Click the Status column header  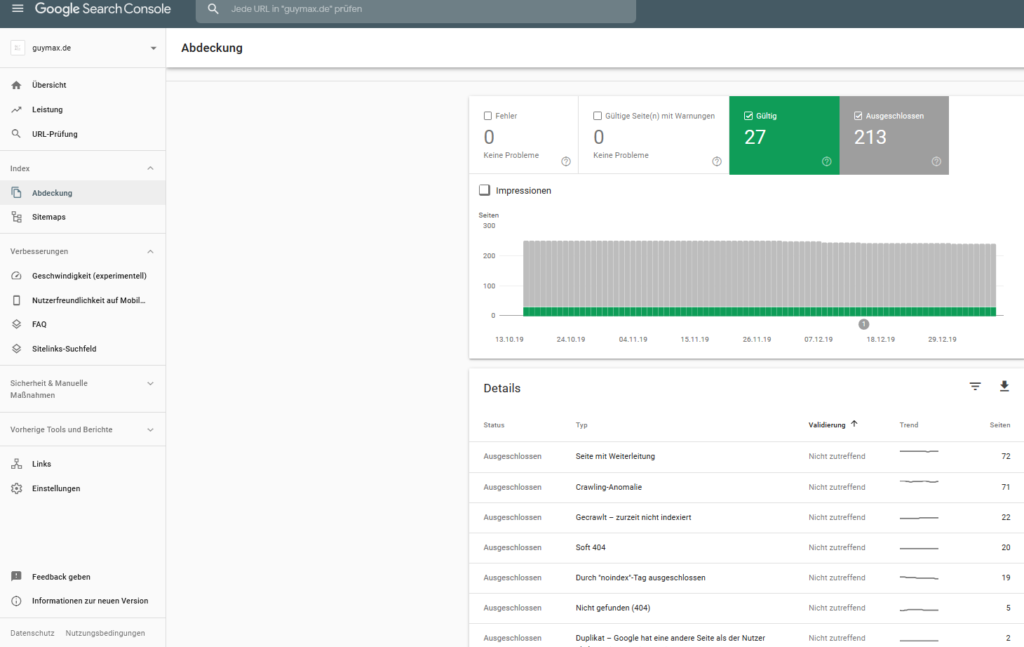[494, 425]
